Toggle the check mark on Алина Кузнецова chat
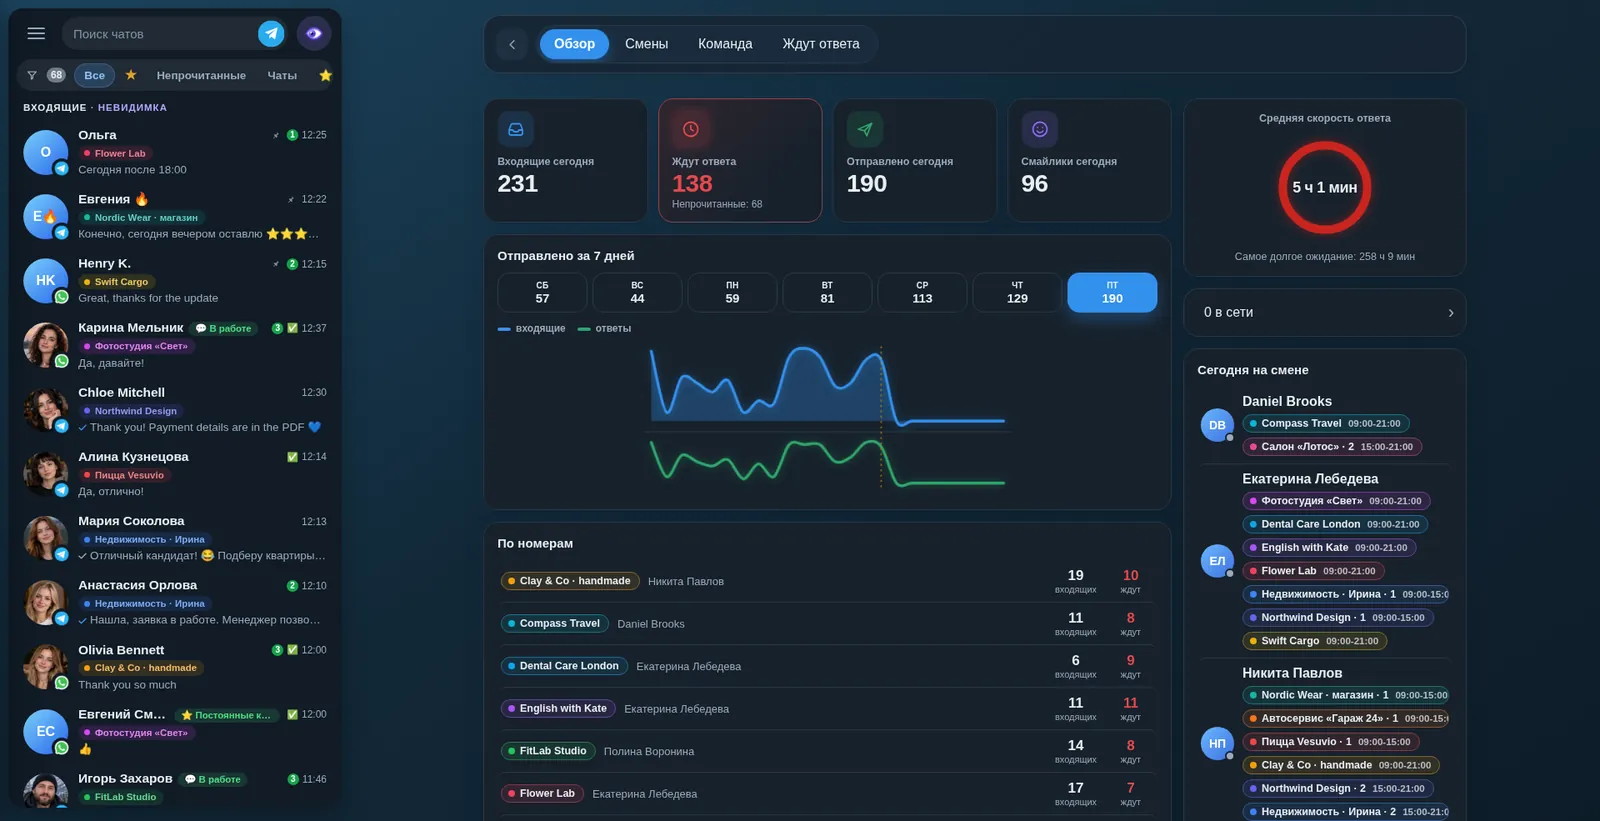The width and height of the screenshot is (1600, 821). tap(292, 457)
